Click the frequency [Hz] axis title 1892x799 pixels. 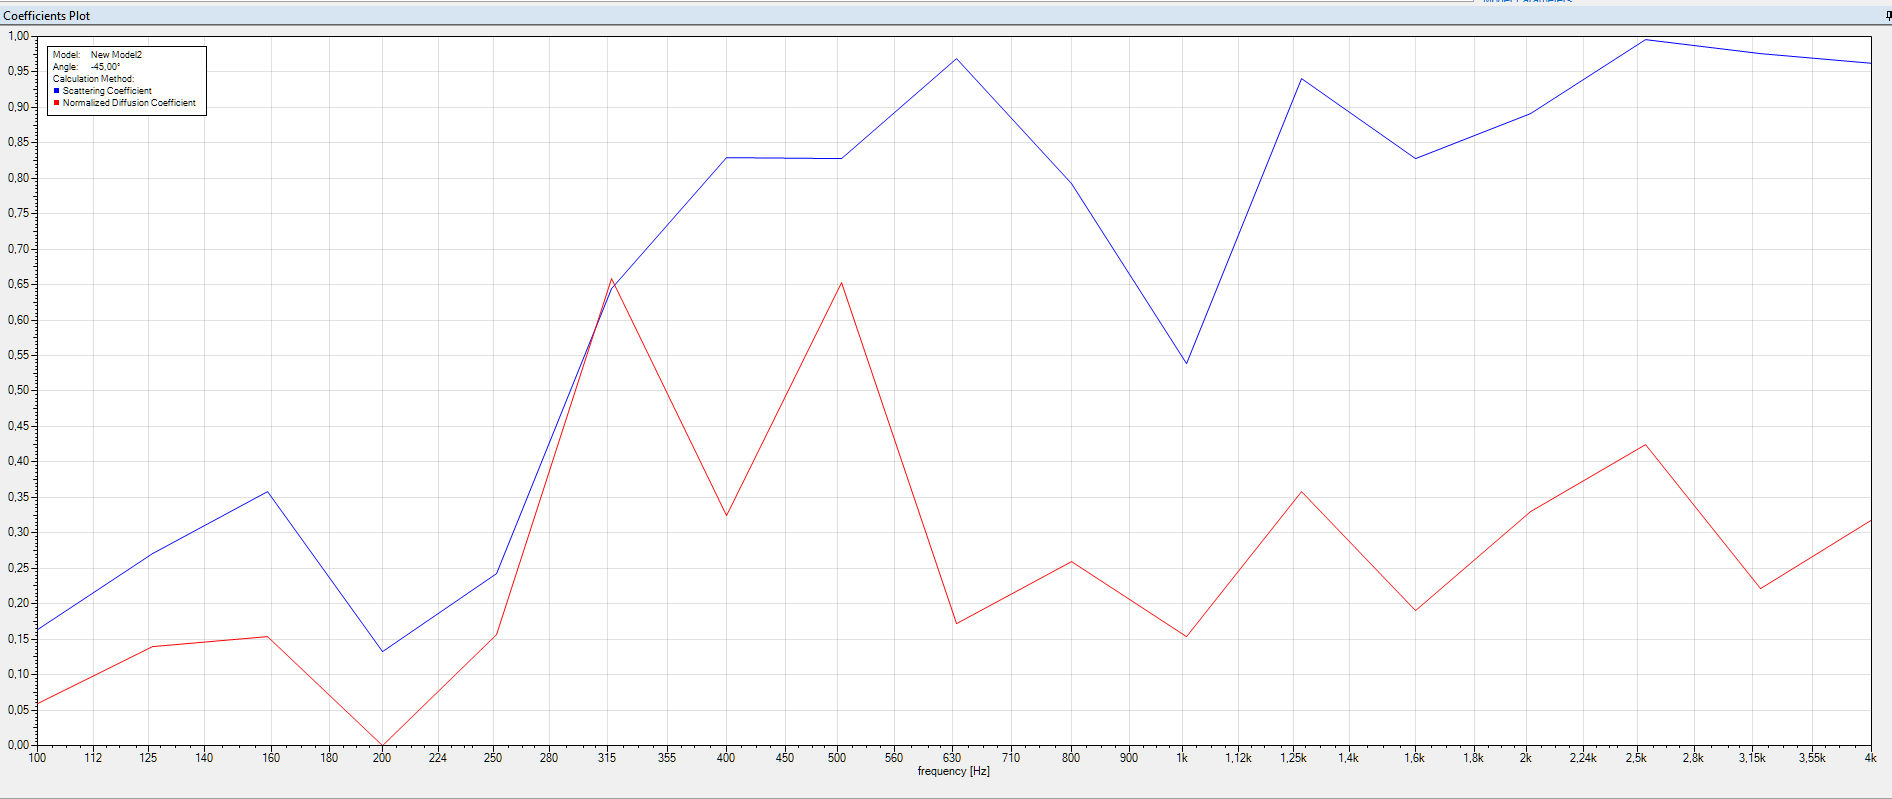point(953,771)
